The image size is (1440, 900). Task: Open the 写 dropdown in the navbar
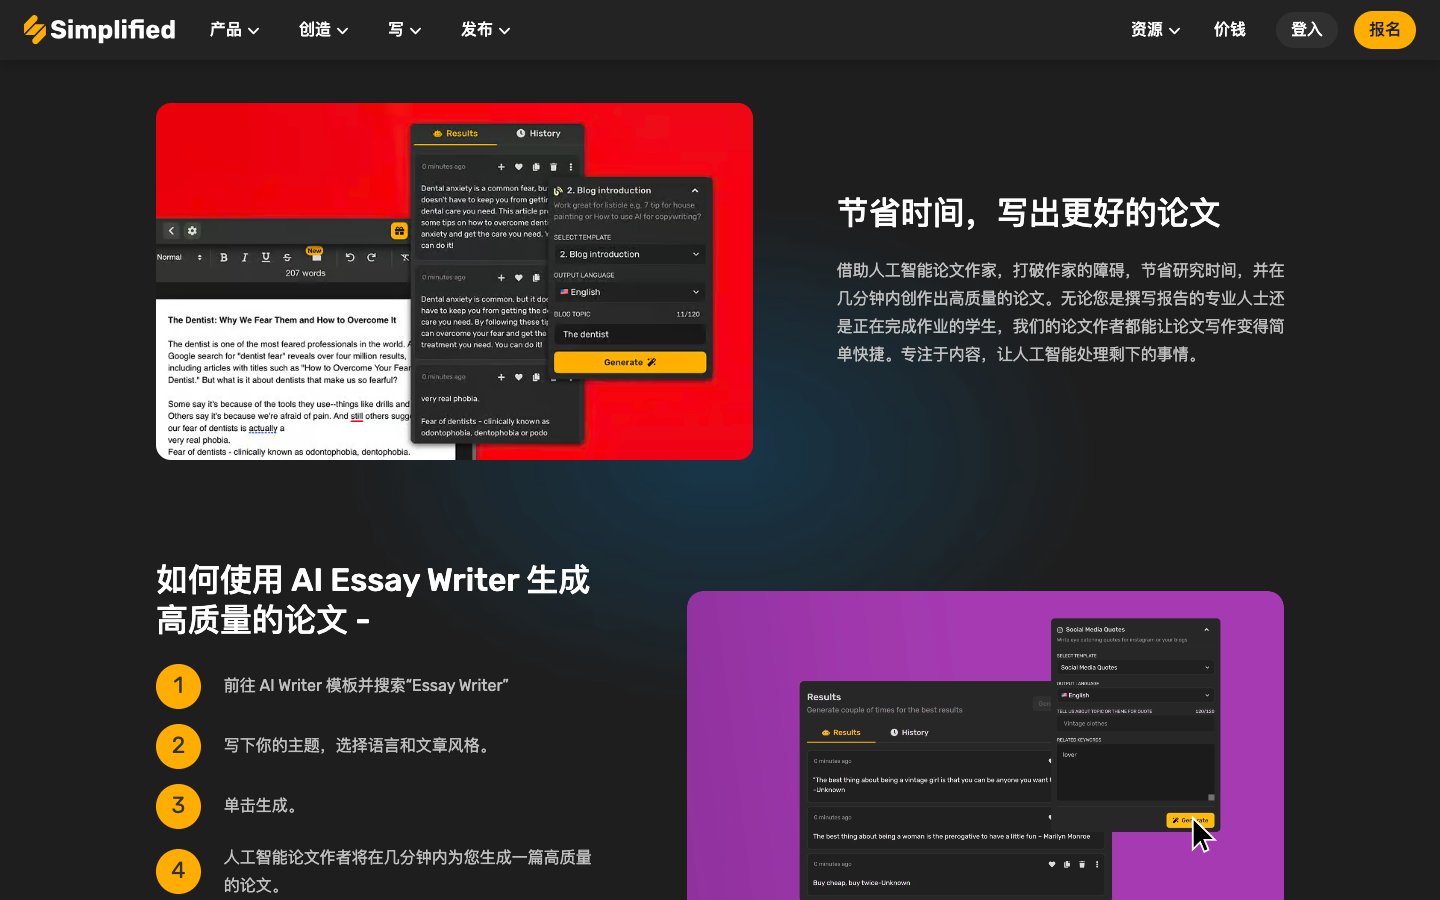405,30
